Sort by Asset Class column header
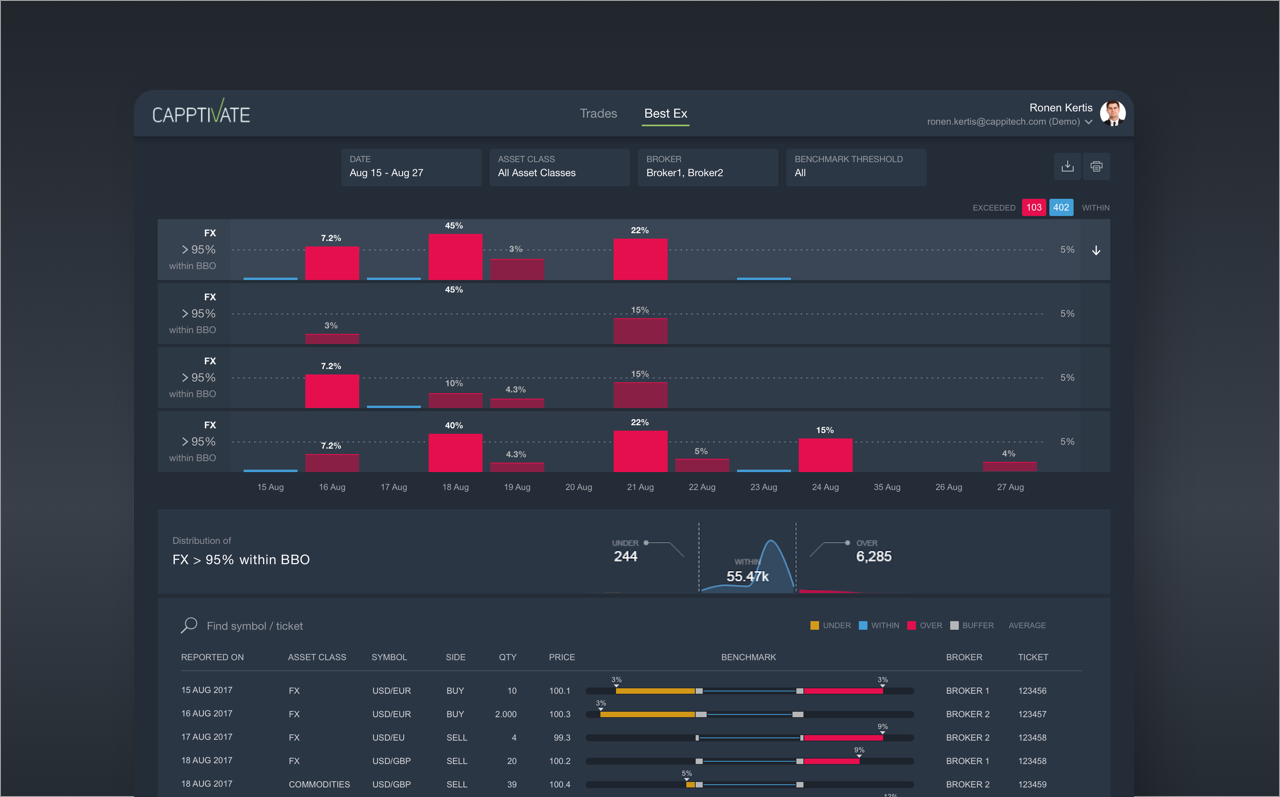The width and height of the screenshot is (1280, 797). [317, 658]
